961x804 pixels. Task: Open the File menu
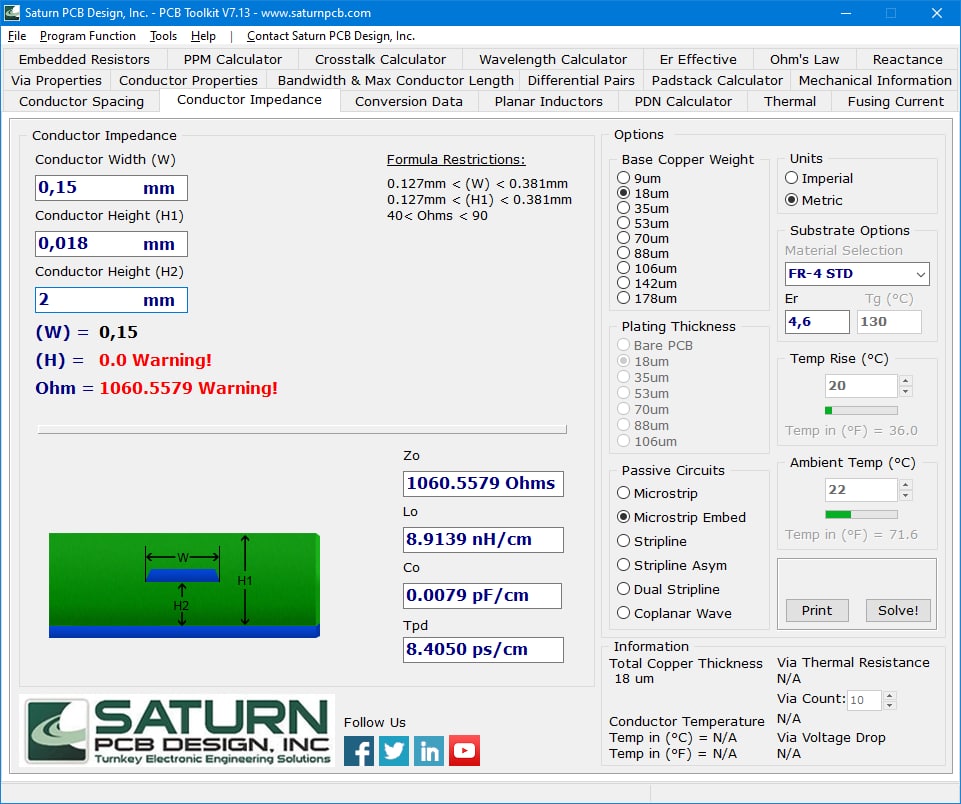coord(17,36)
